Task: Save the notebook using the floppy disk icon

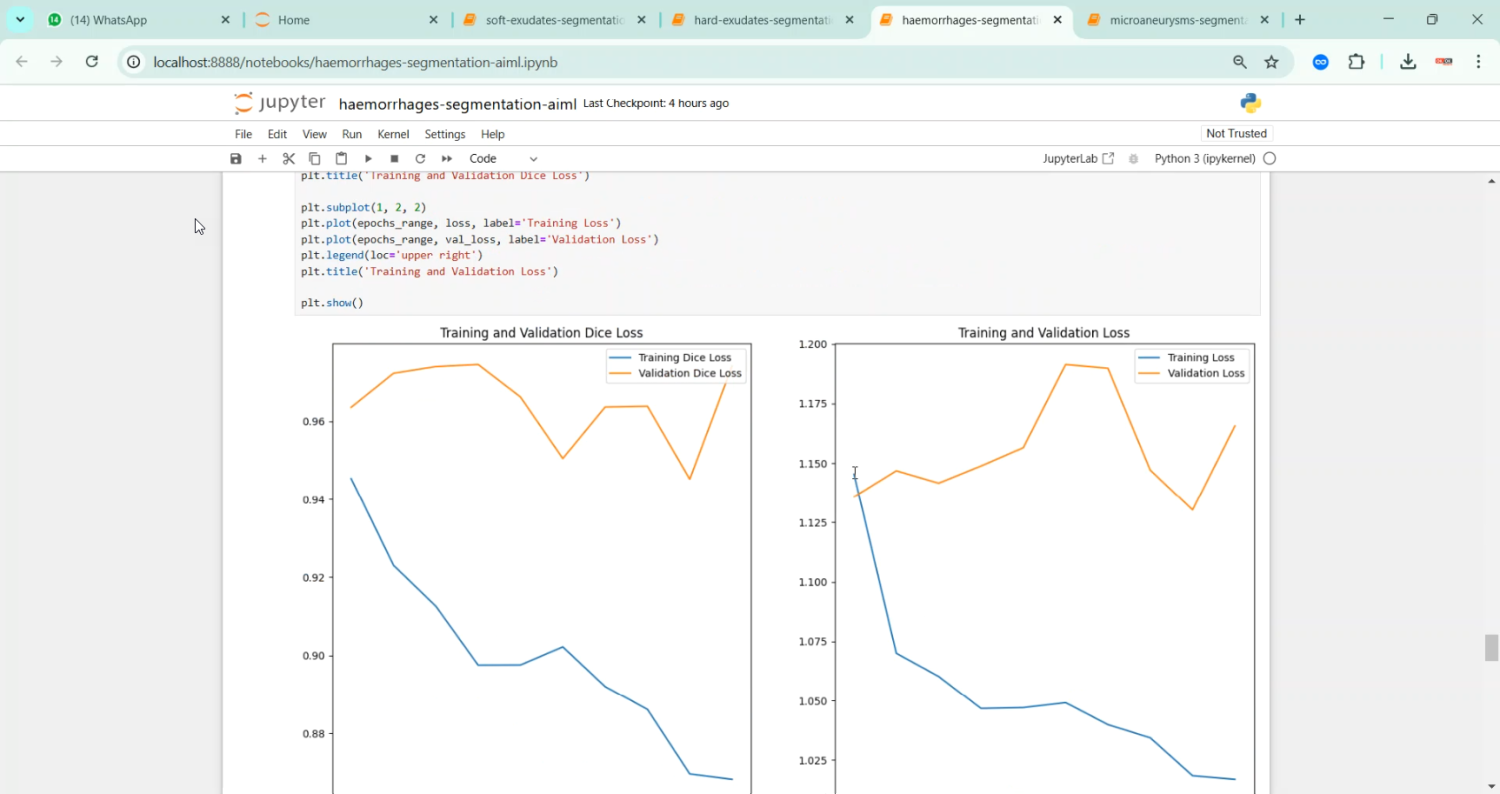Action: click(236, 159)
